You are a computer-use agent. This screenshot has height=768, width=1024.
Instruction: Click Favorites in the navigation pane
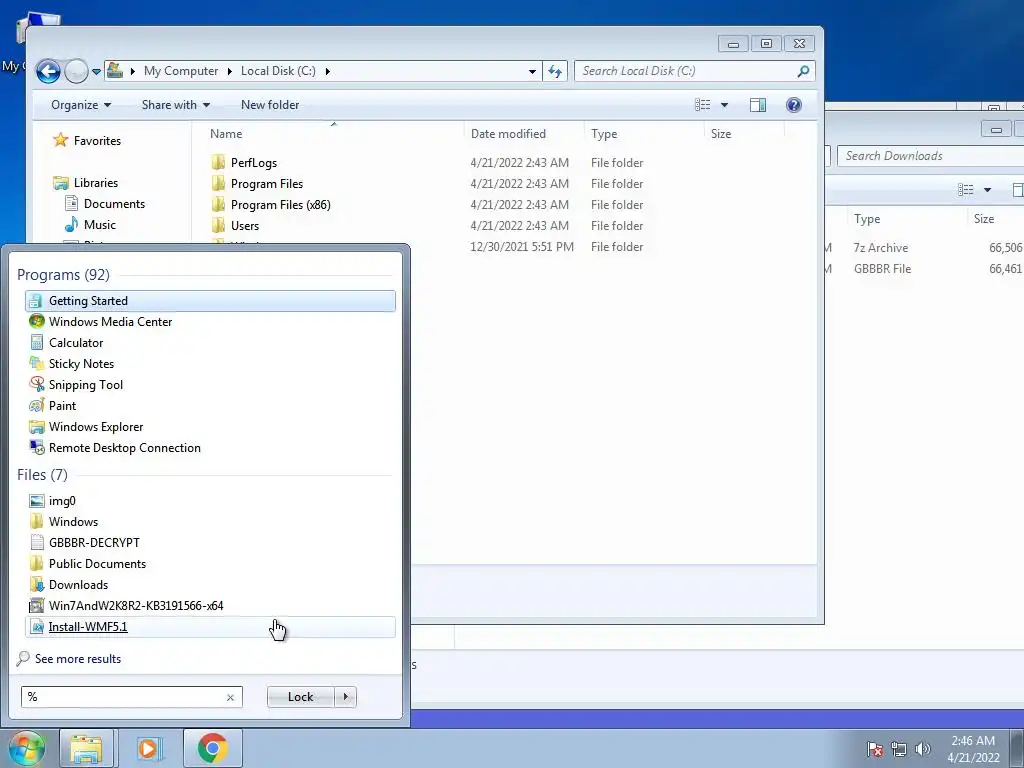(x=97, y=140)
